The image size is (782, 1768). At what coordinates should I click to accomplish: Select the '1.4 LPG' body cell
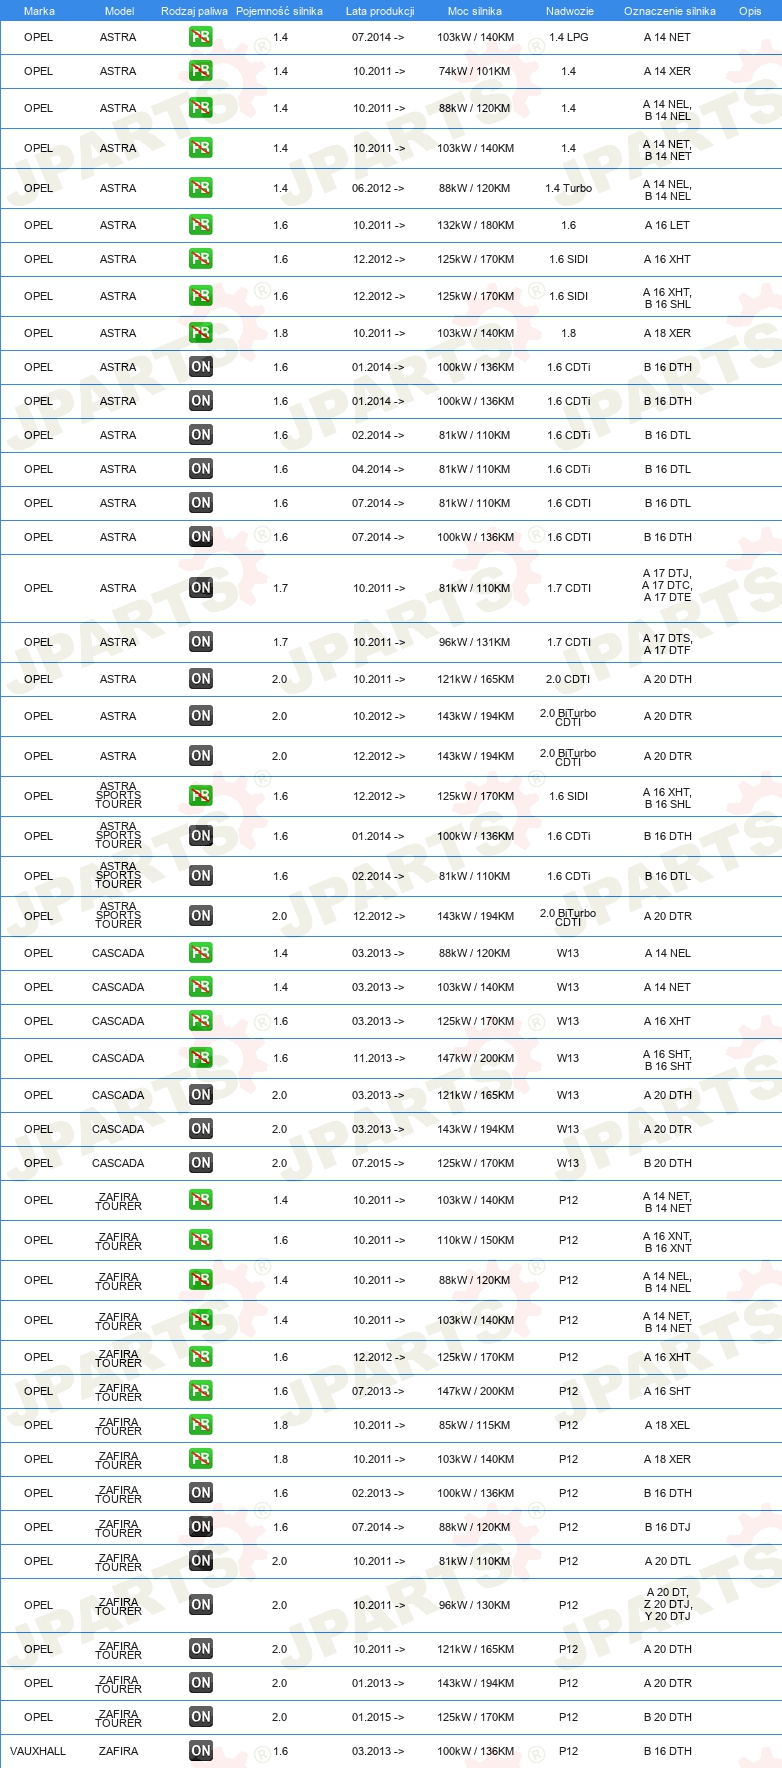tap(569, 37)
